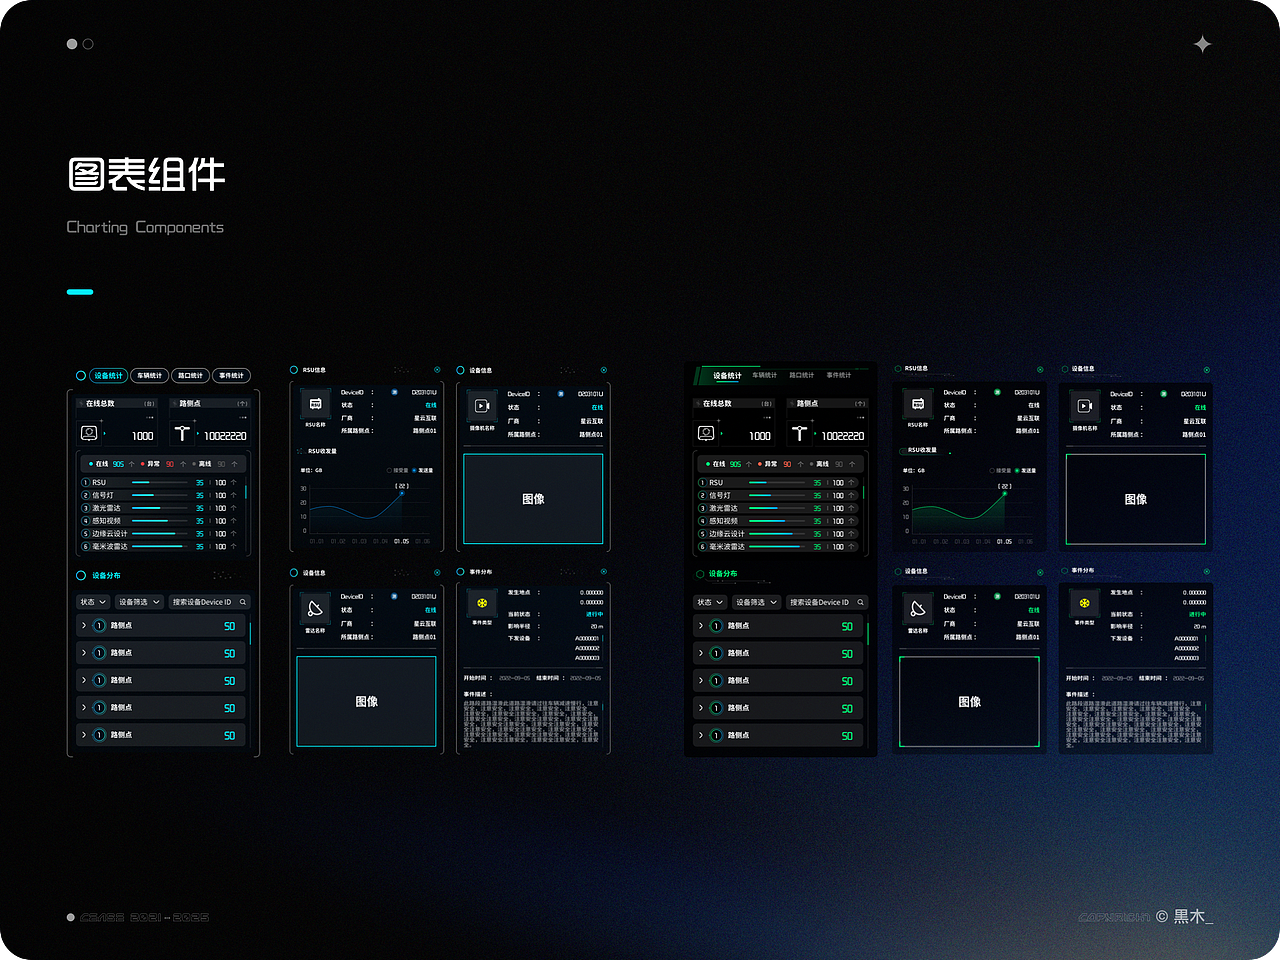Switch to blue 设备统计 tab
1280x960 pixels.
(109, 376)
